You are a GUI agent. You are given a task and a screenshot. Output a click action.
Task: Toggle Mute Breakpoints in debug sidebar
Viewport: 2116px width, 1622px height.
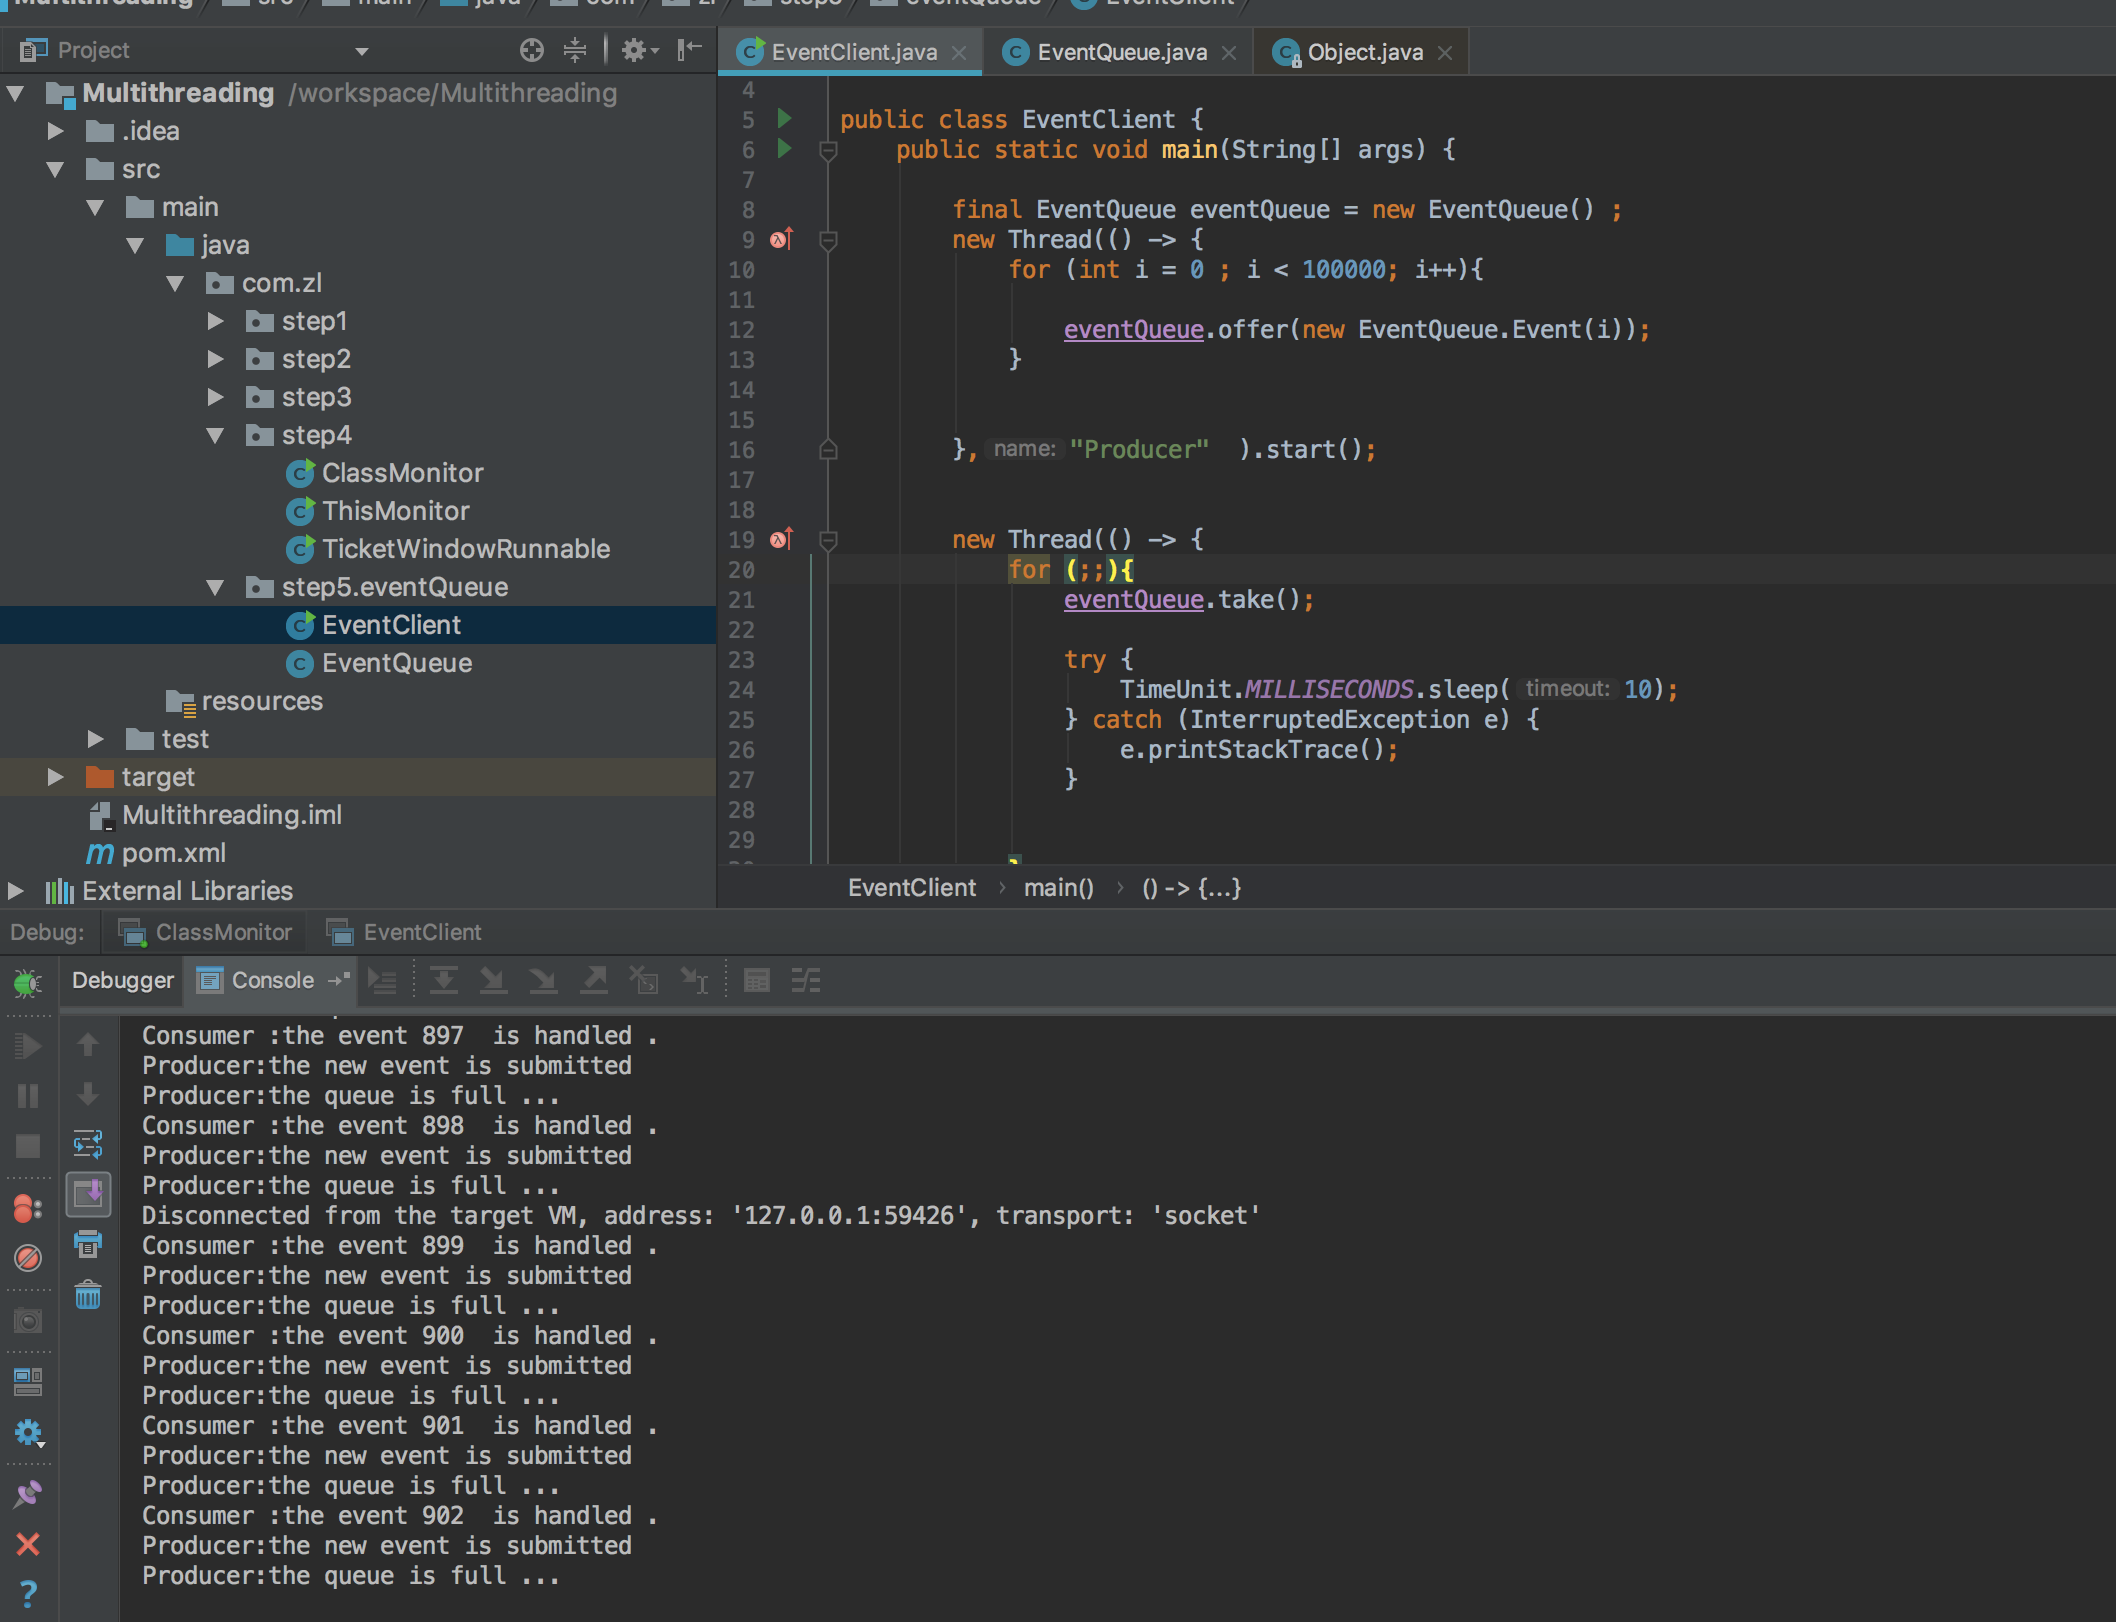tap(27, 1258)
